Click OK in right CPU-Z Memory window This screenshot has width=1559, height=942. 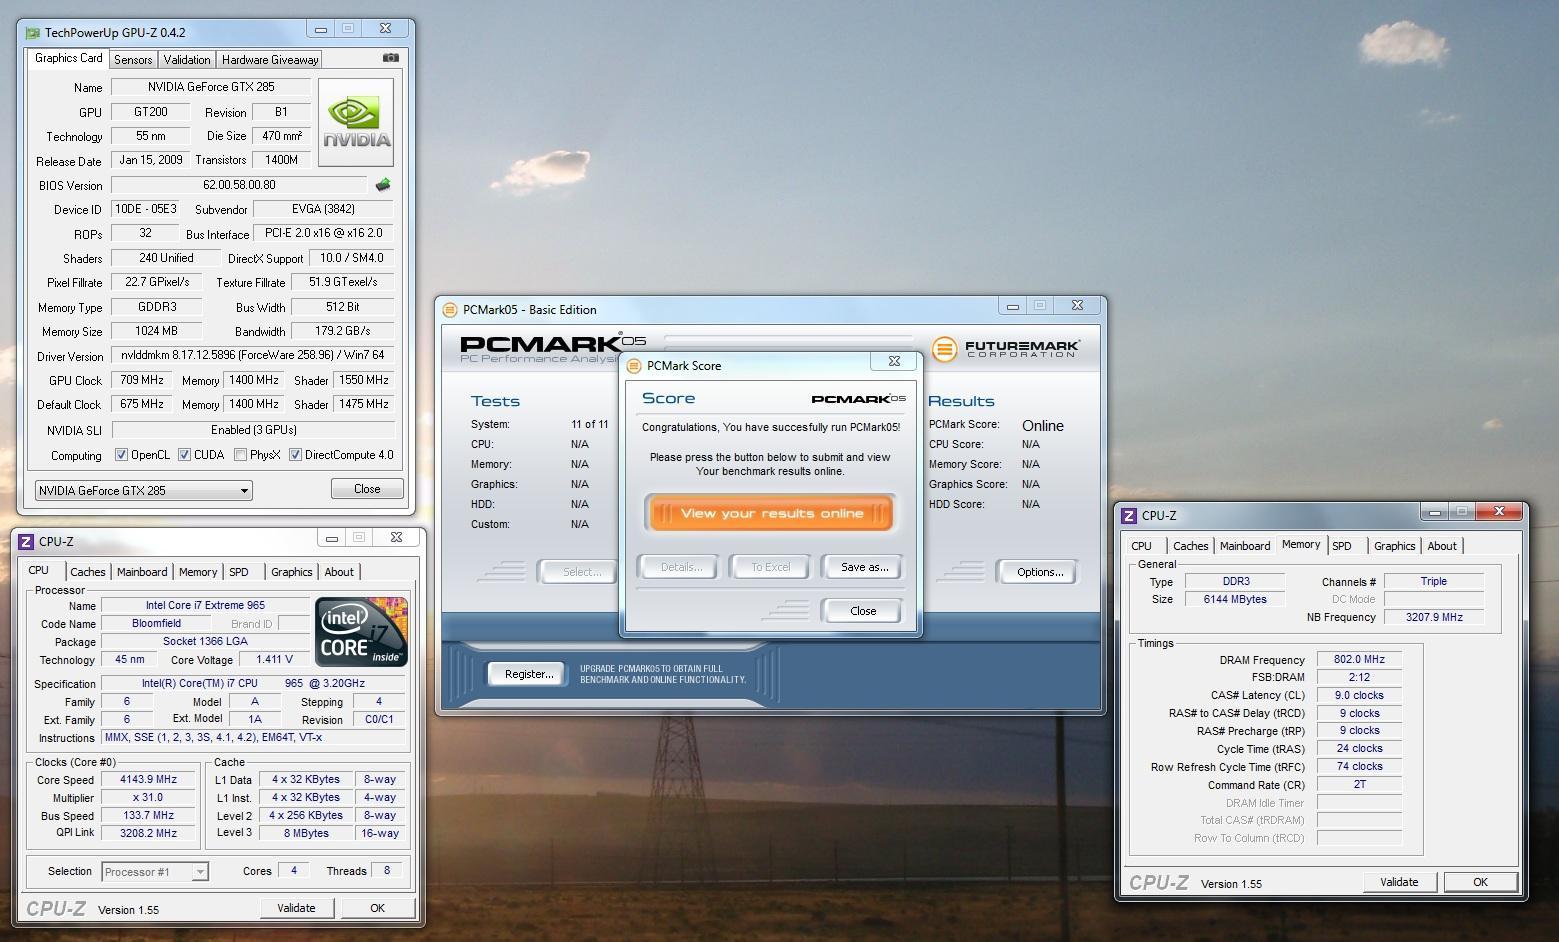point(1480,882)
